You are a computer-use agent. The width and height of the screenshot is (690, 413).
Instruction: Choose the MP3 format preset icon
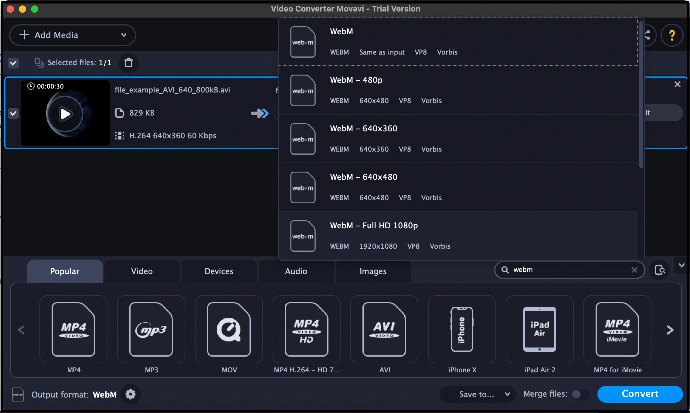tap(151, 329)
